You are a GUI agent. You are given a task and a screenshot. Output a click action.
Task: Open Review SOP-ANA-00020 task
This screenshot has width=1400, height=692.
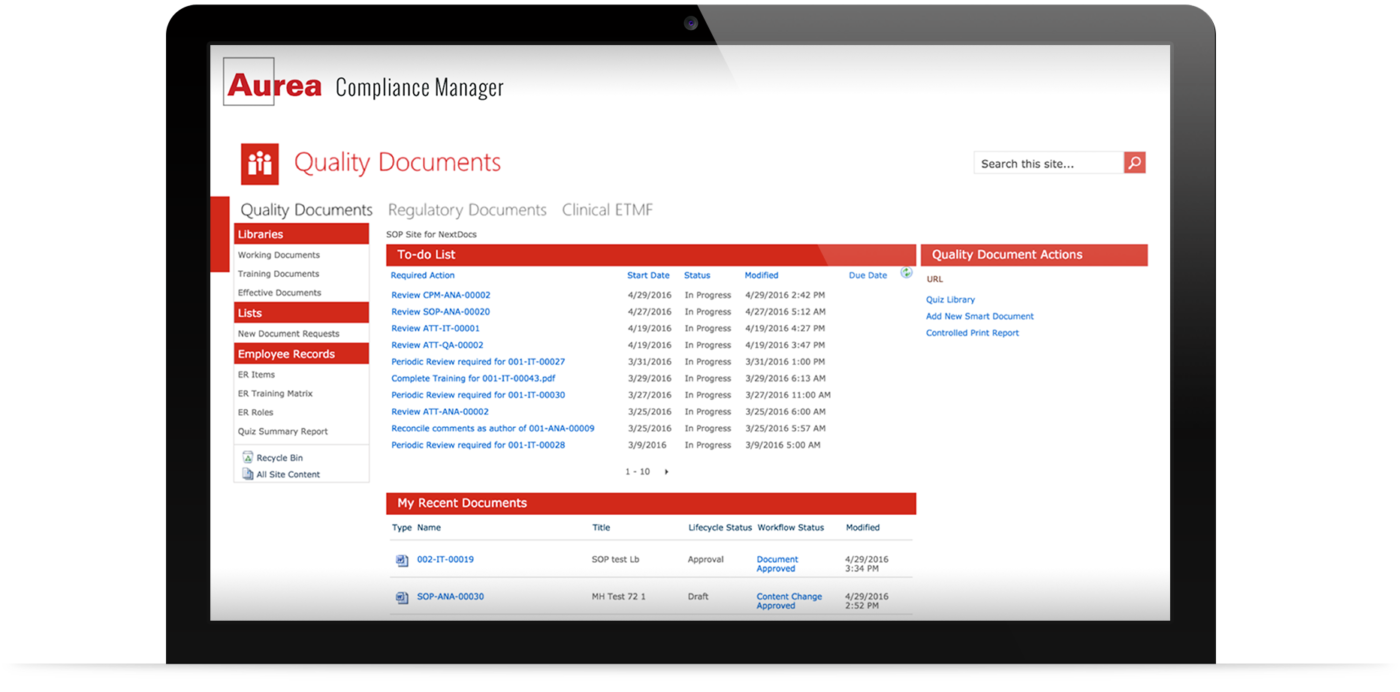(x=440, y=312)
